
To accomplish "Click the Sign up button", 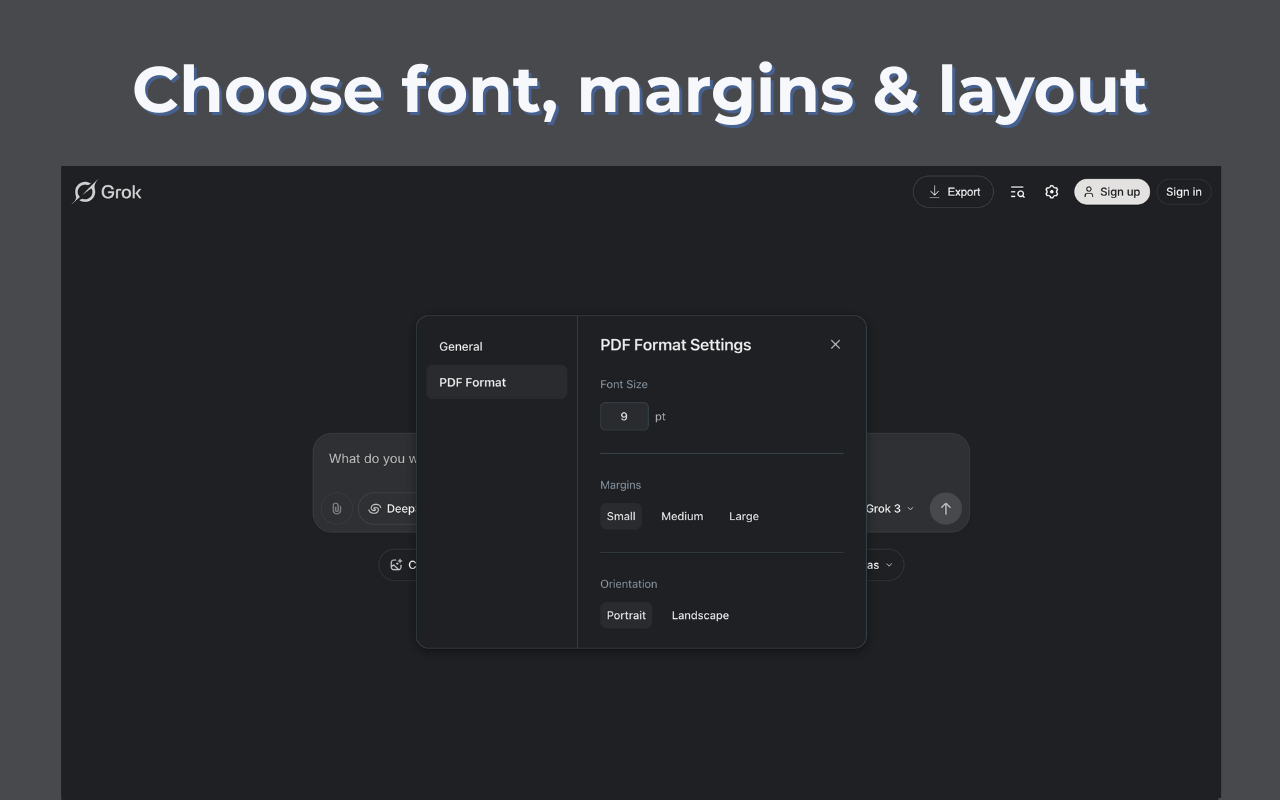I will pos(1112,192).
